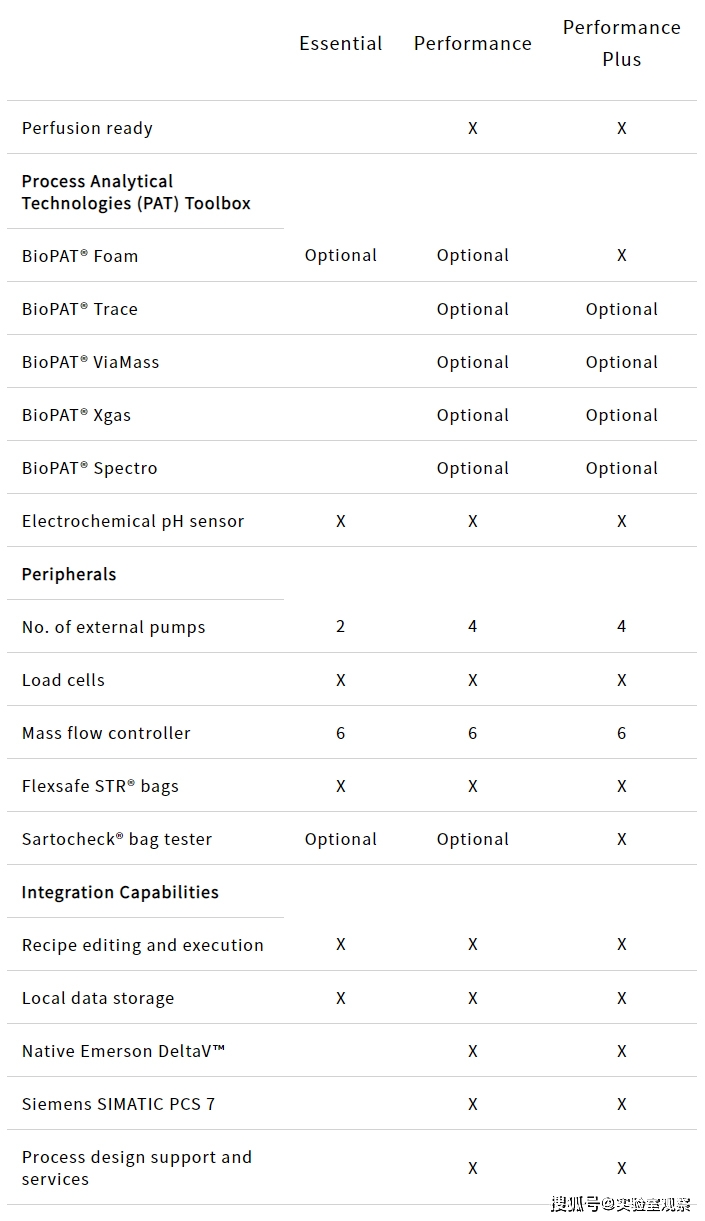The image size is (705, 1221).
Task: Select the BioPAT Trace row label
Action: point(80,309)
